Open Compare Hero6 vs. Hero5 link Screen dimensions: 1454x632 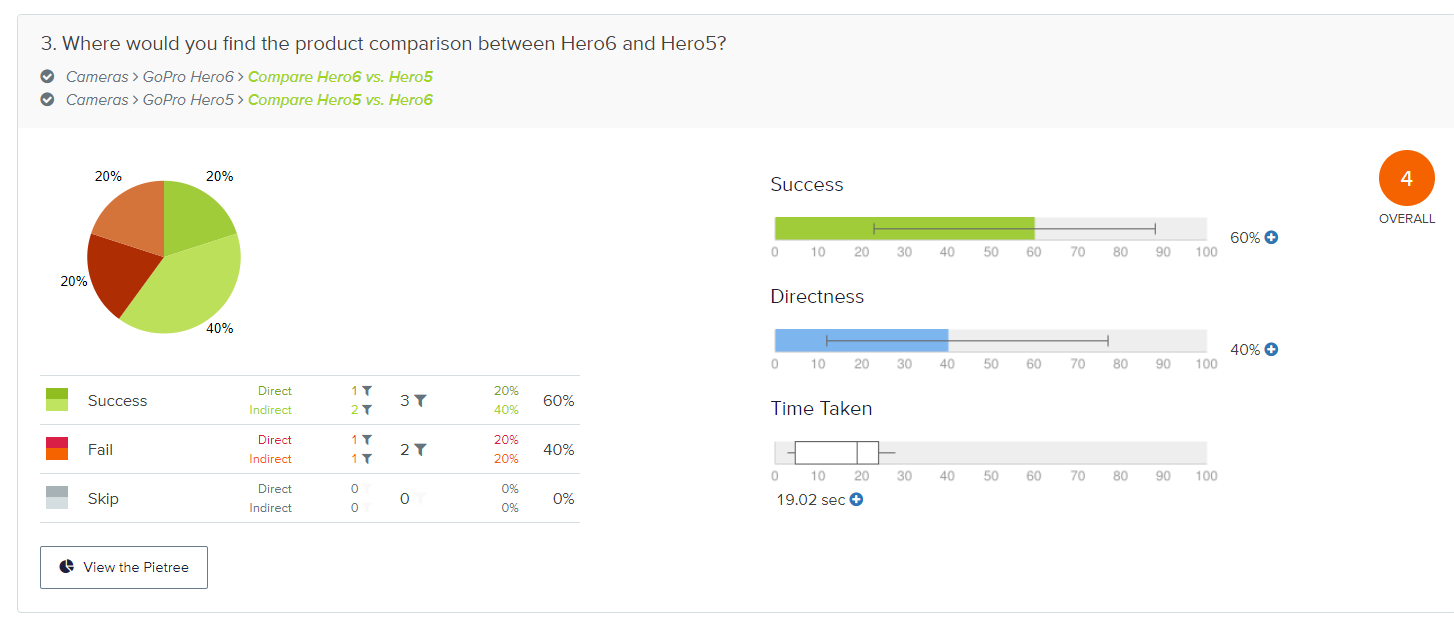pyautogui.click(x=340, y=77)
